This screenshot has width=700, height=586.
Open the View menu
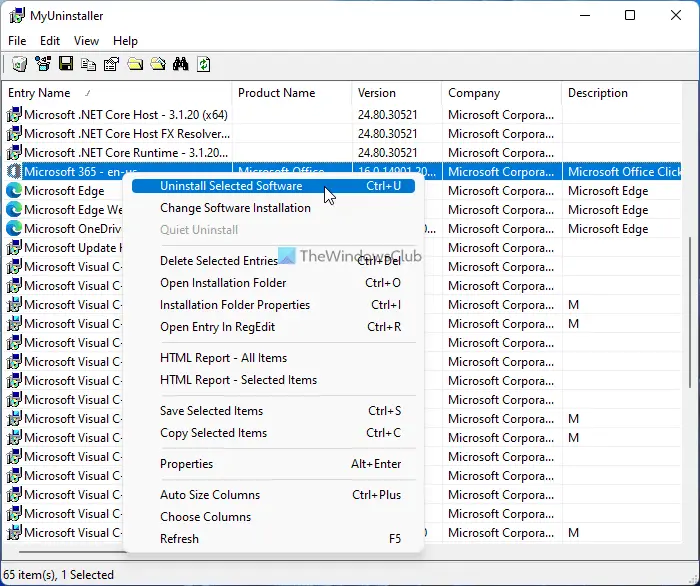[x=86, y=41]
